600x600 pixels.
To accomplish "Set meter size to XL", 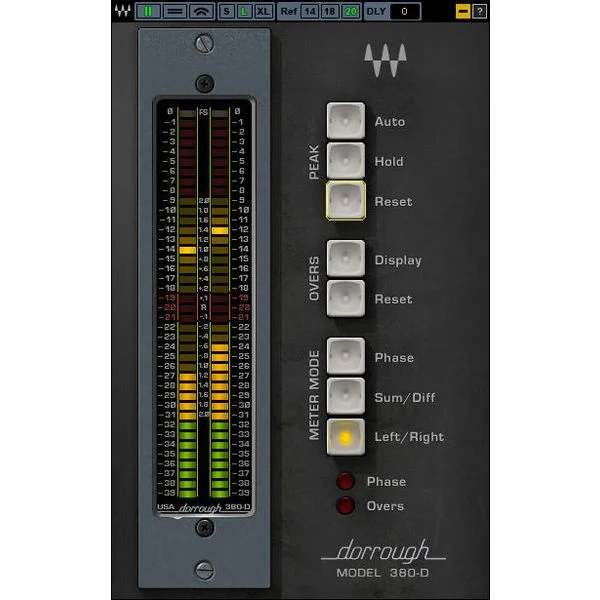I will point(263,11).
